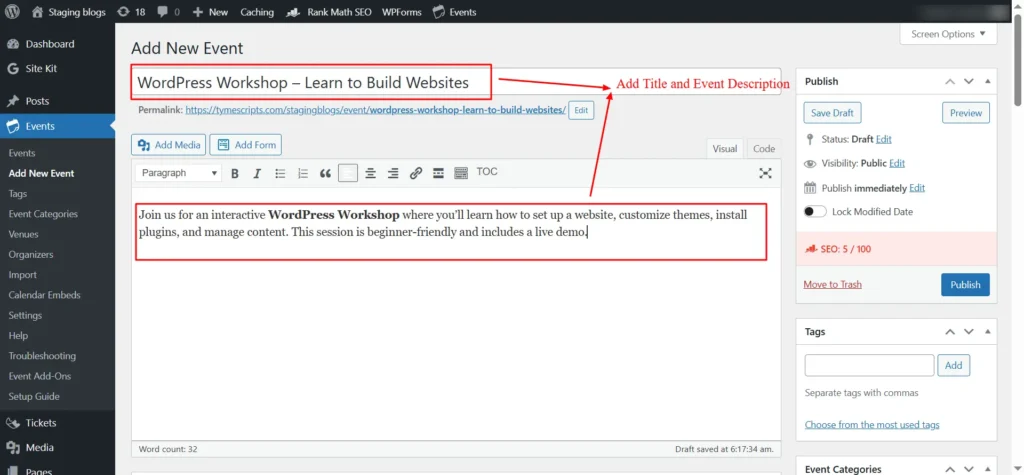Move the Tags panel up
This screenshot has width=1024, height=475.
pos(950,332)
